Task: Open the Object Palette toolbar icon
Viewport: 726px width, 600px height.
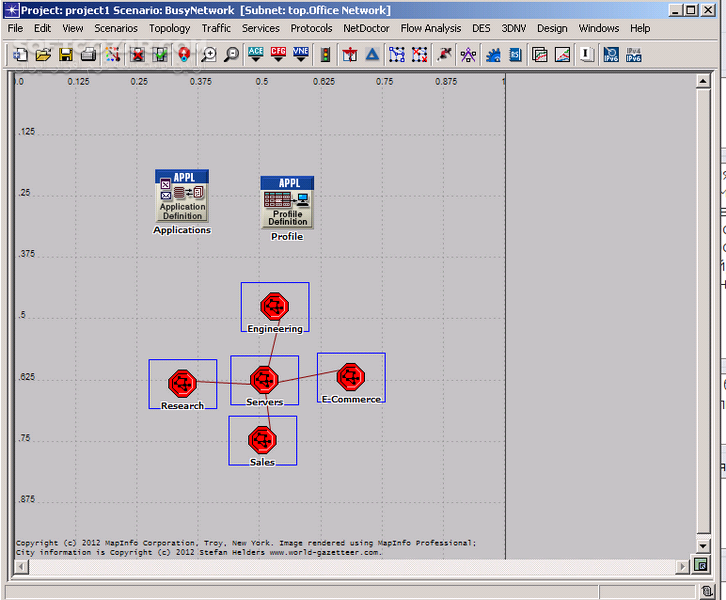Action: pyautogui.click(x=113, y=55)
